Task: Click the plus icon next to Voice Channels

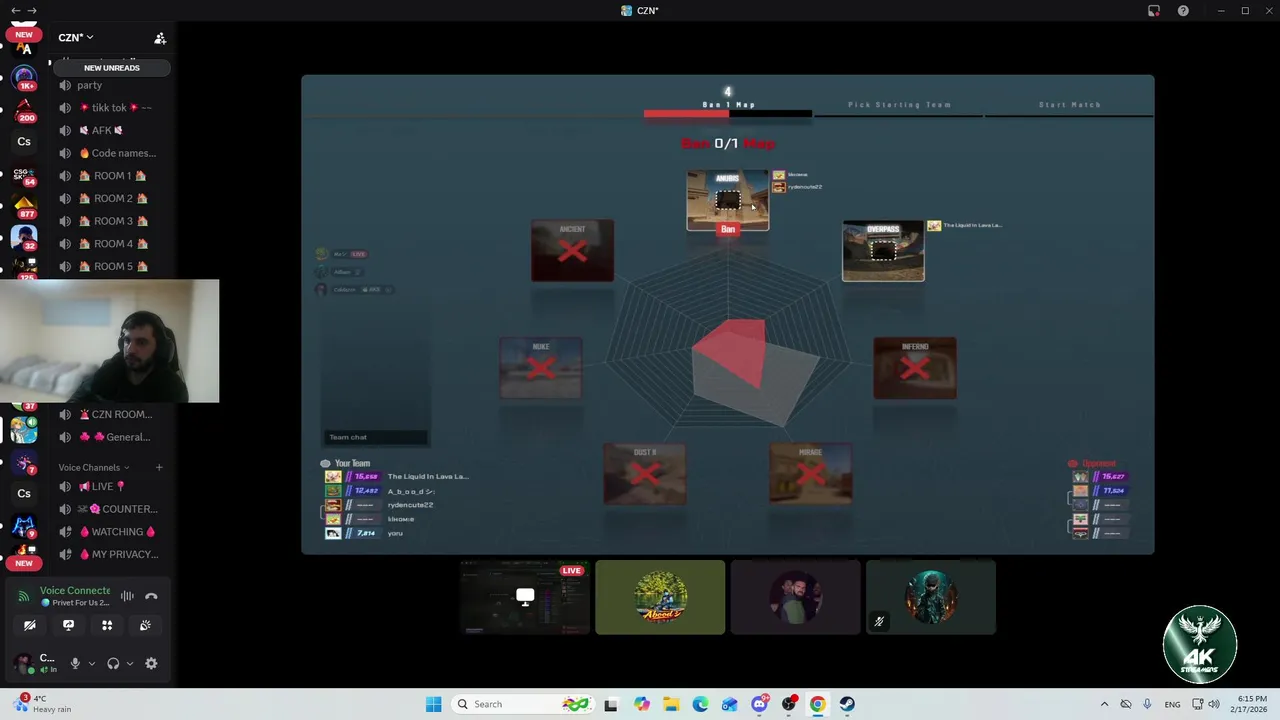Action: [158, 467]
